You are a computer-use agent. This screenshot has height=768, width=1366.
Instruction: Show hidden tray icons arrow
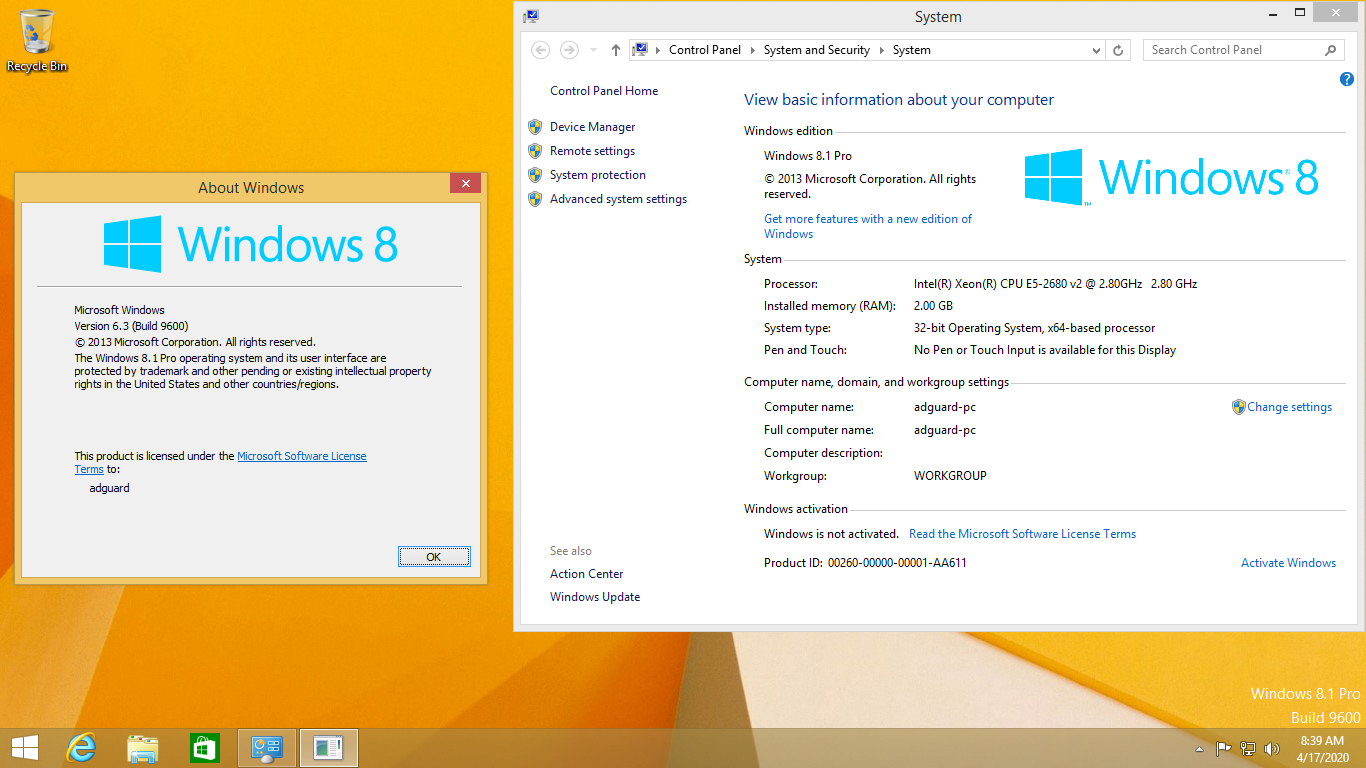click(x=1199, y=749)
